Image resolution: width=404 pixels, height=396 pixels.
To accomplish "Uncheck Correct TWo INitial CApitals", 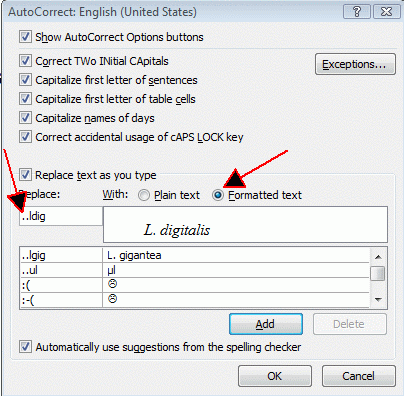I will pos(25,61).
